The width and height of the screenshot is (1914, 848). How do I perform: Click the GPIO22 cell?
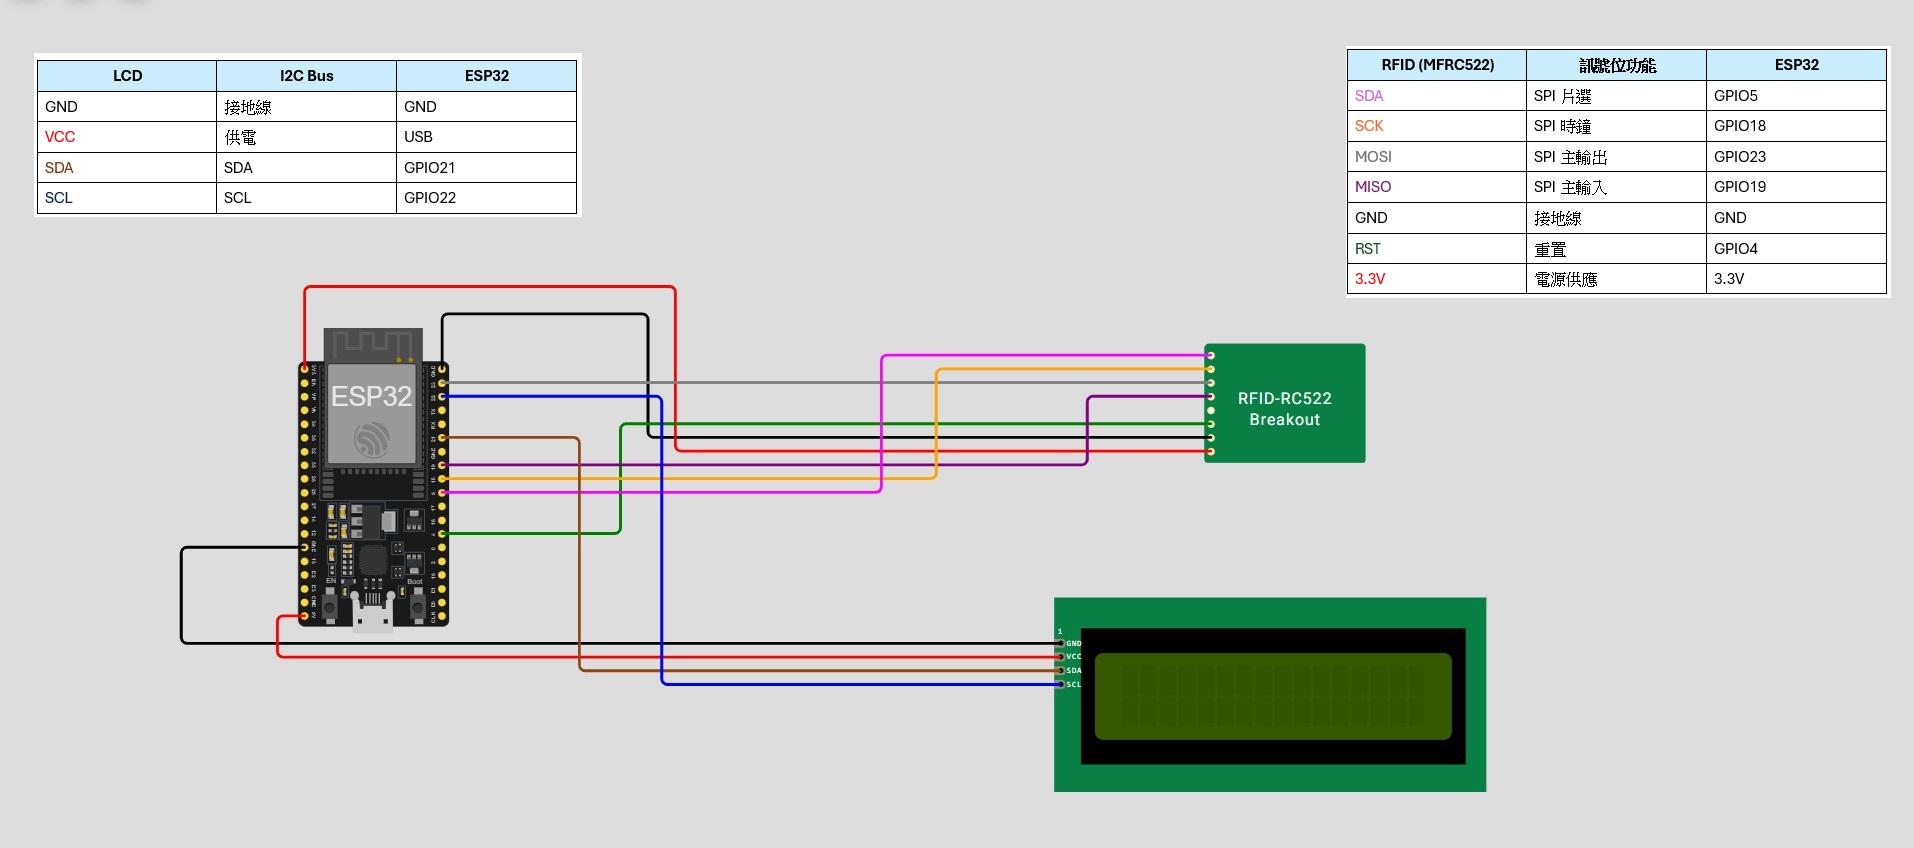click(x=487, y=198)
